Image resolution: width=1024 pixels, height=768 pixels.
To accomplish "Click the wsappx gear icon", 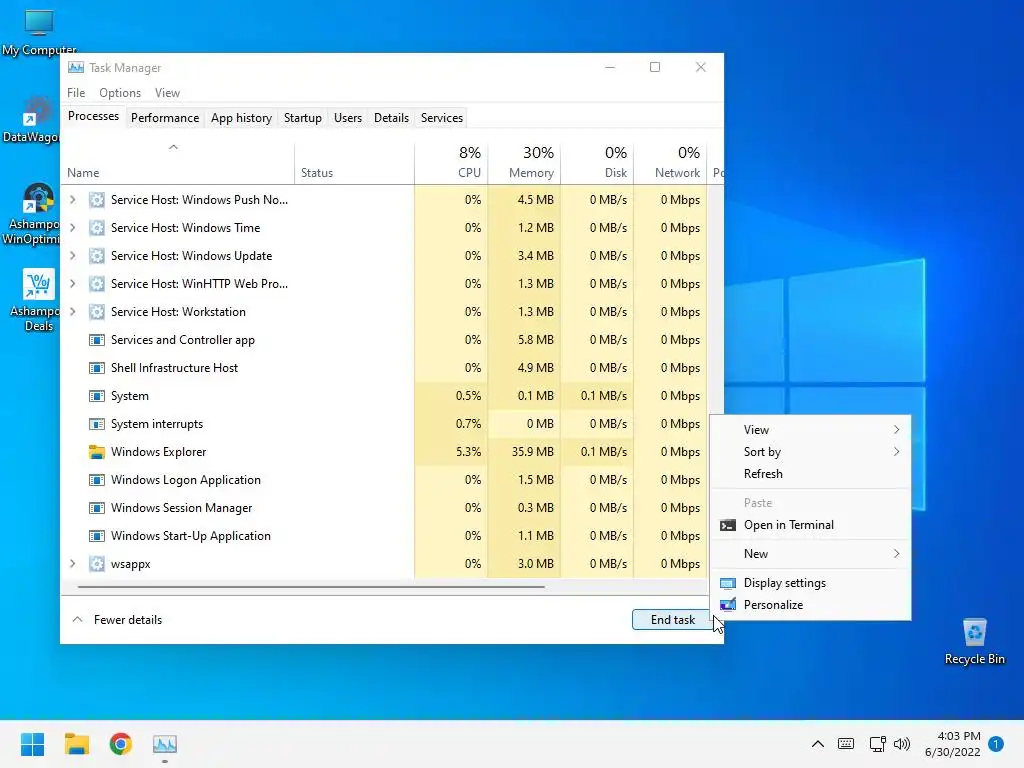I will [x=97, y=564].
